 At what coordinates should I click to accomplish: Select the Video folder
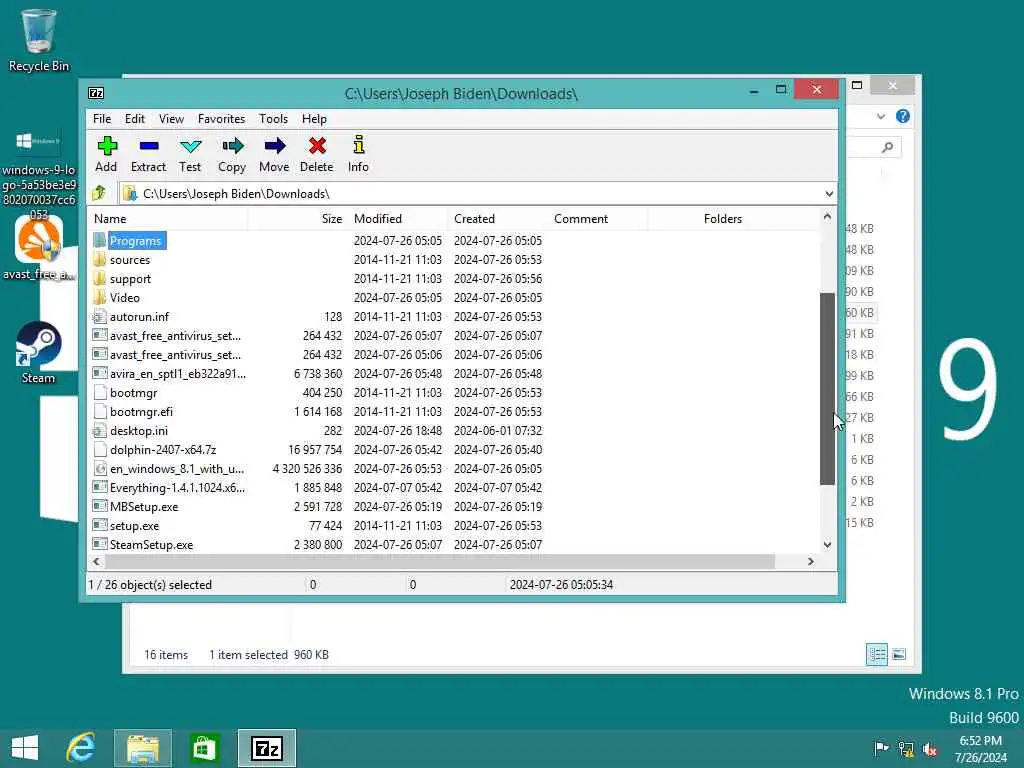[x=125, y=298]
